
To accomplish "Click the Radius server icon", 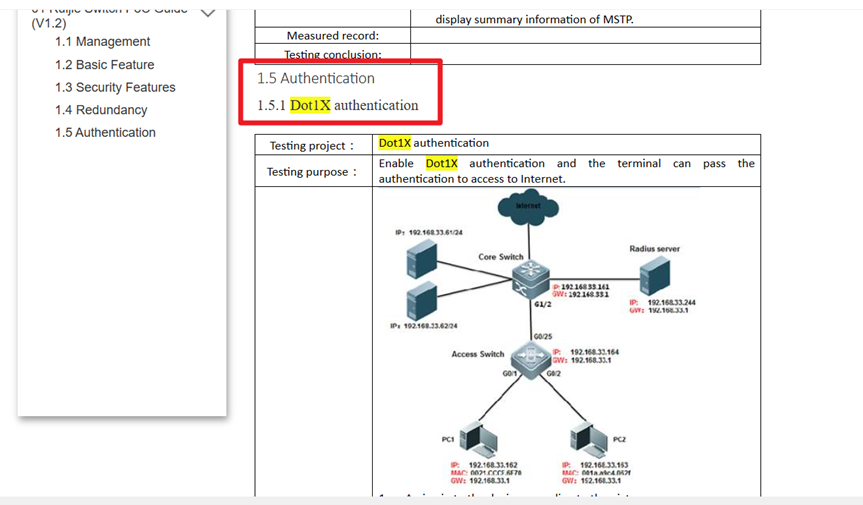I will click(x=653, y=275).
